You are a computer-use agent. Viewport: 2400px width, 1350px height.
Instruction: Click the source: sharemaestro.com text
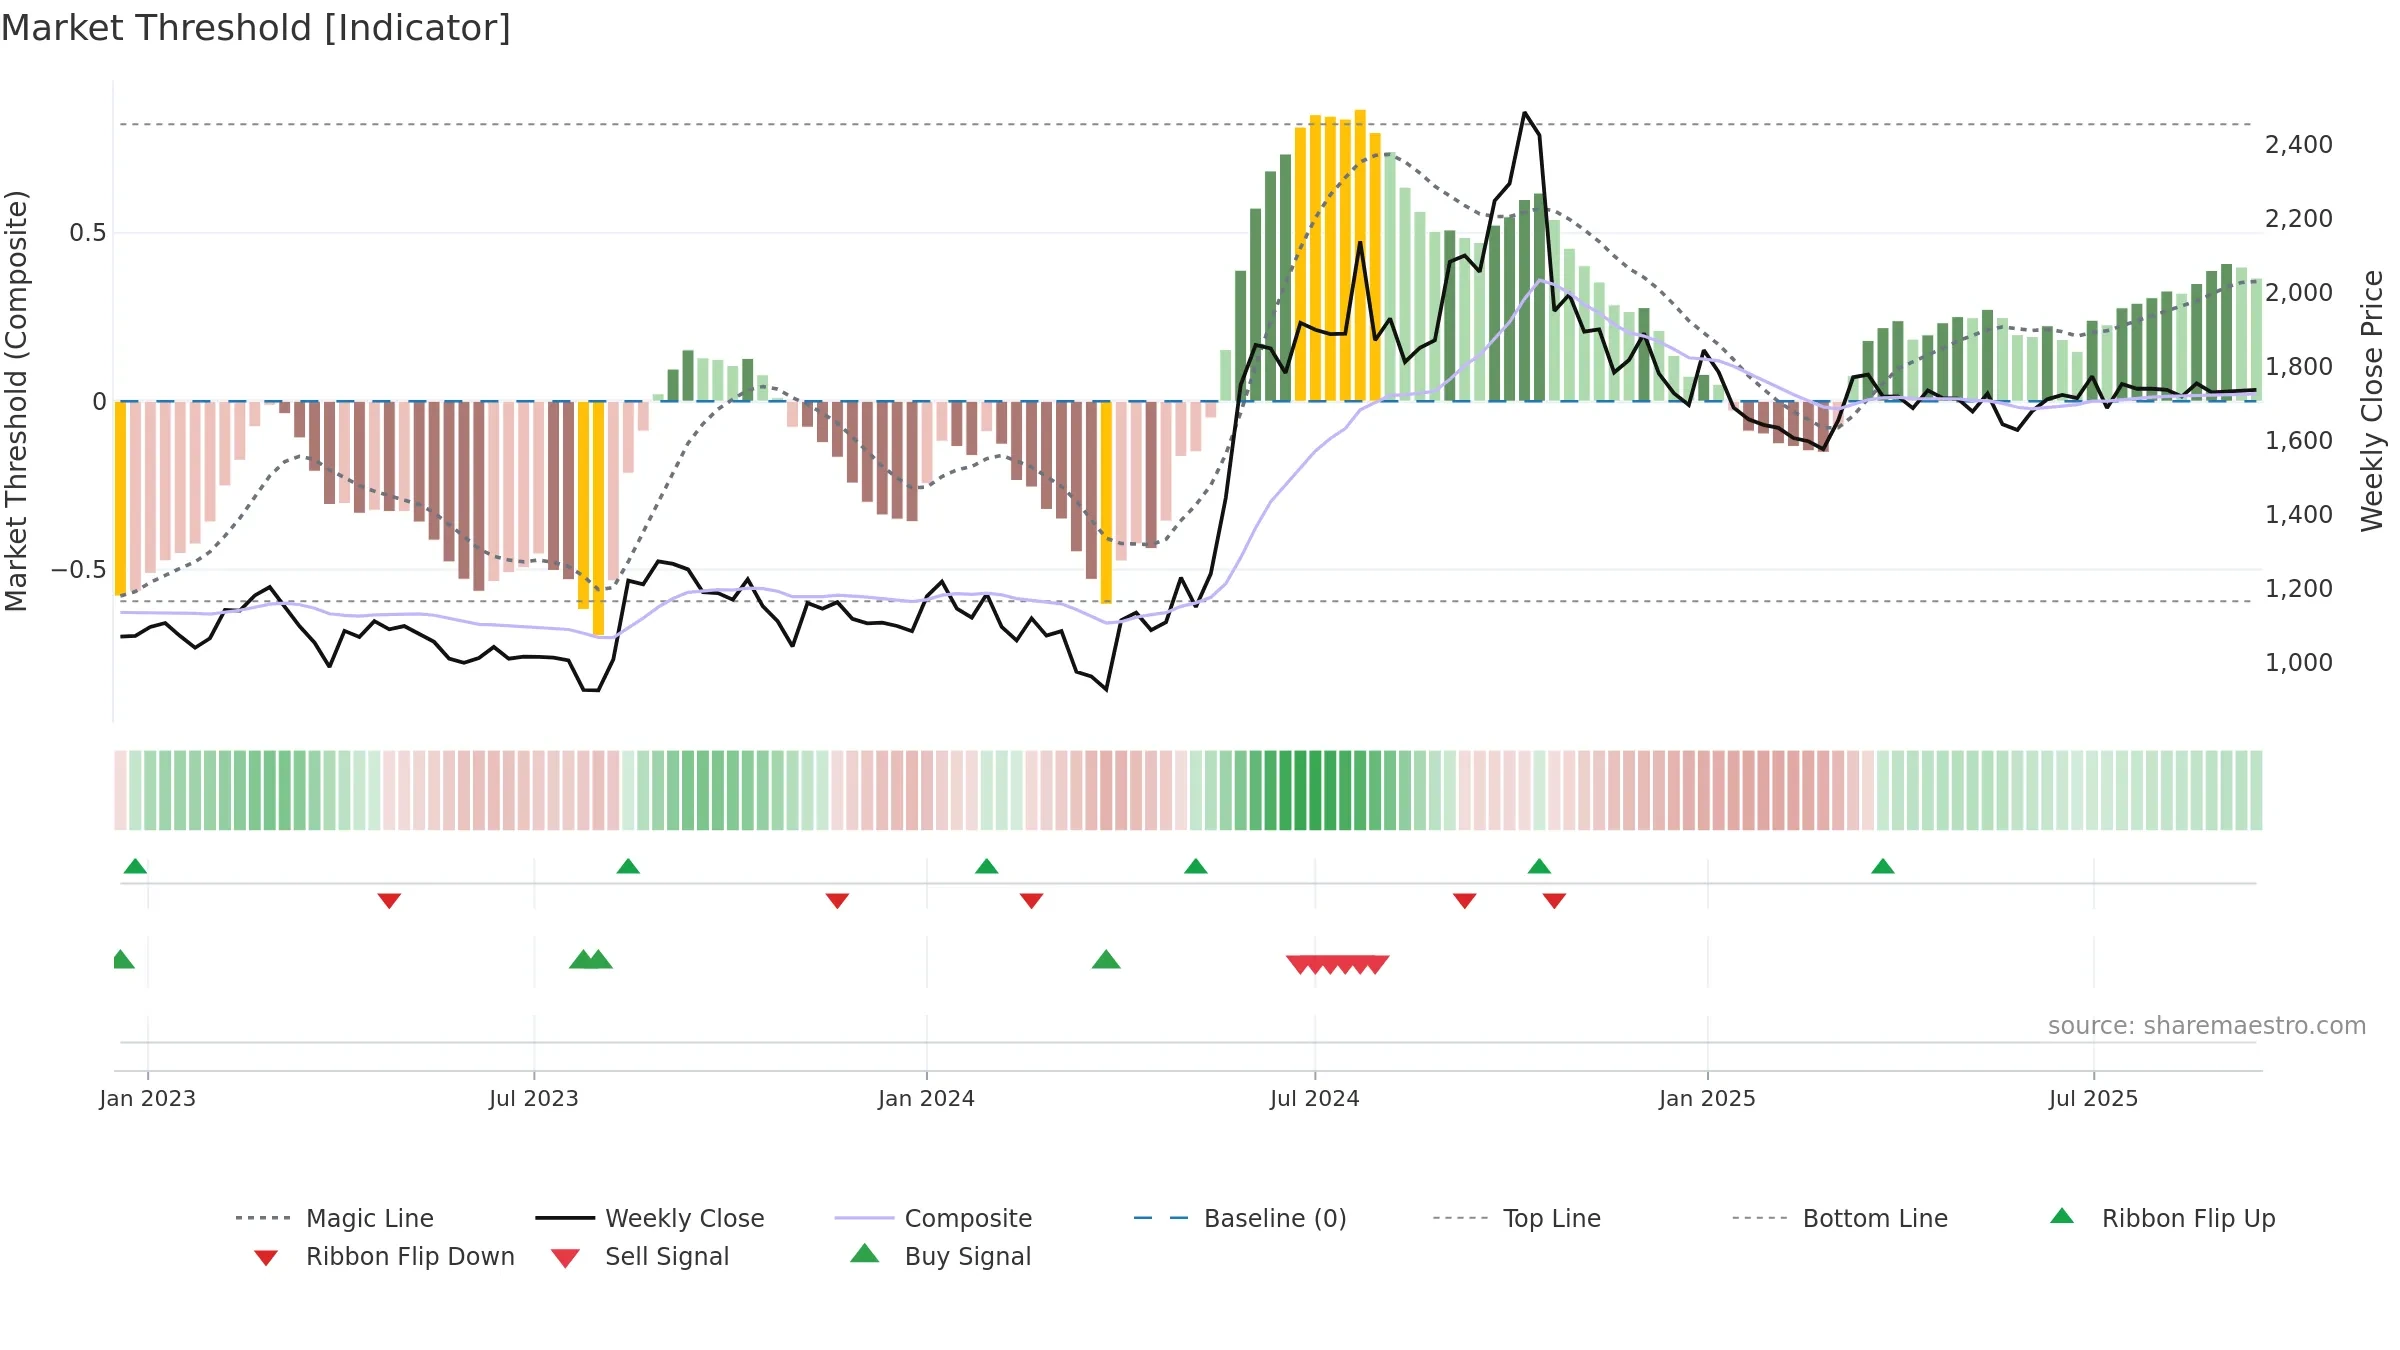(2207, 1026)
